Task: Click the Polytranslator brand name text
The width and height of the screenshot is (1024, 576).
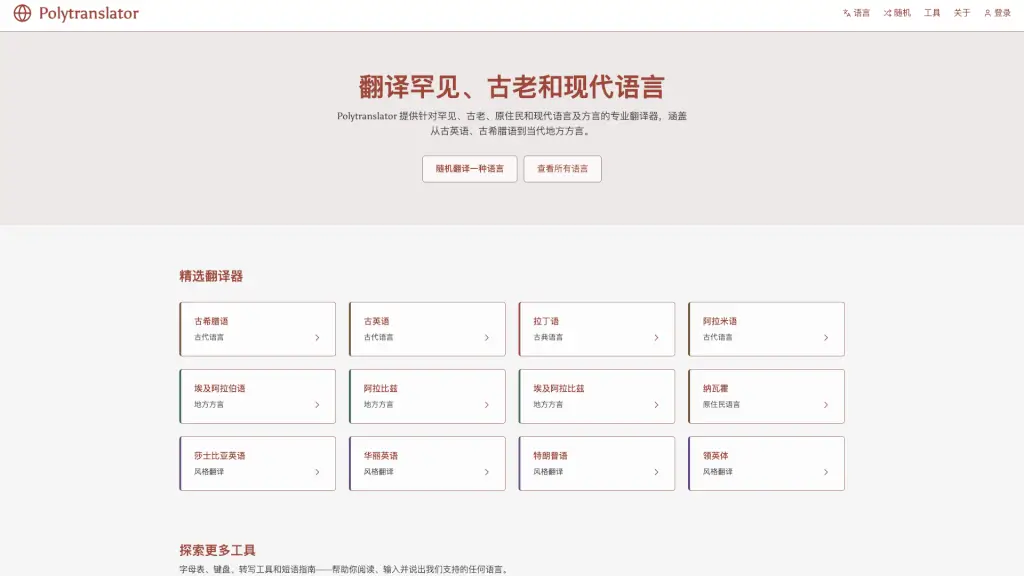Action: 89,14
